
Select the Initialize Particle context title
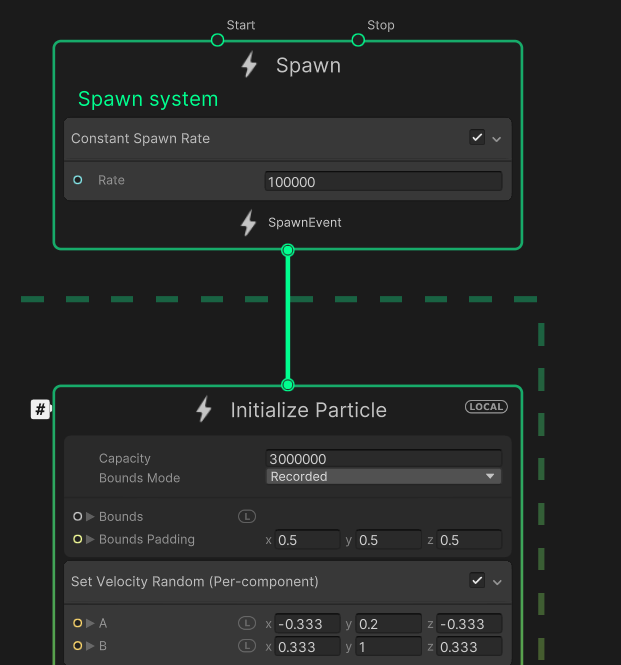(x=308, y=410)
